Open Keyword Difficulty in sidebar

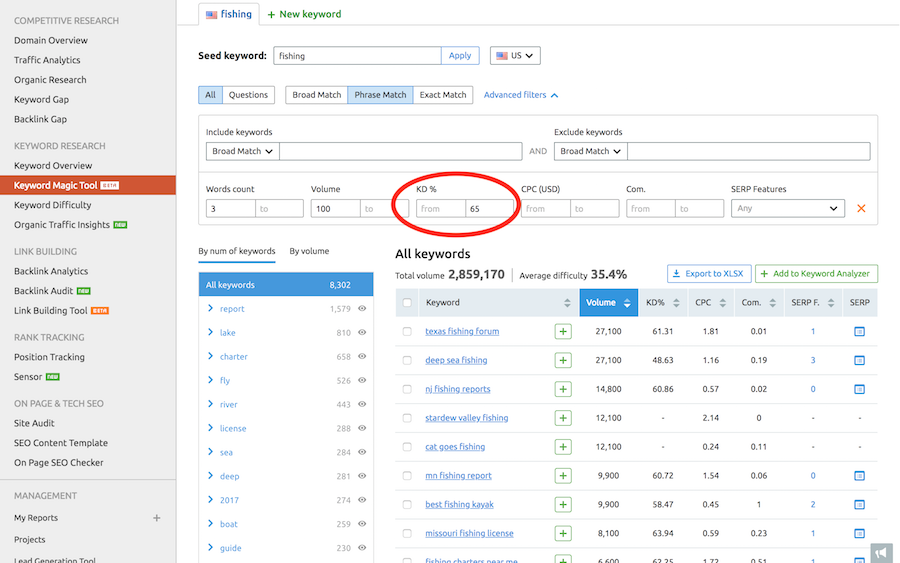pyautogui.click(x=53, y=205)
